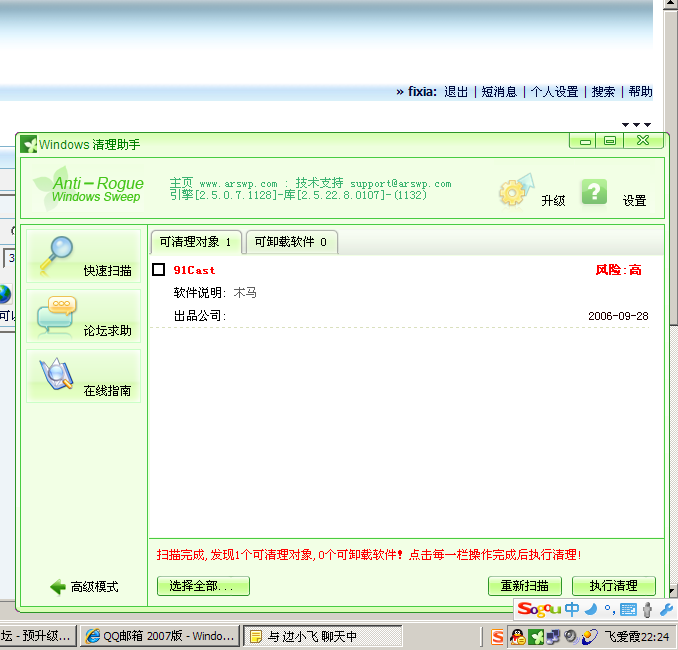This screenshot has width=678, height=650.
Task: Open the 论坛求助 forum help option
Action: pyautogui.click(x=83, y=317)
